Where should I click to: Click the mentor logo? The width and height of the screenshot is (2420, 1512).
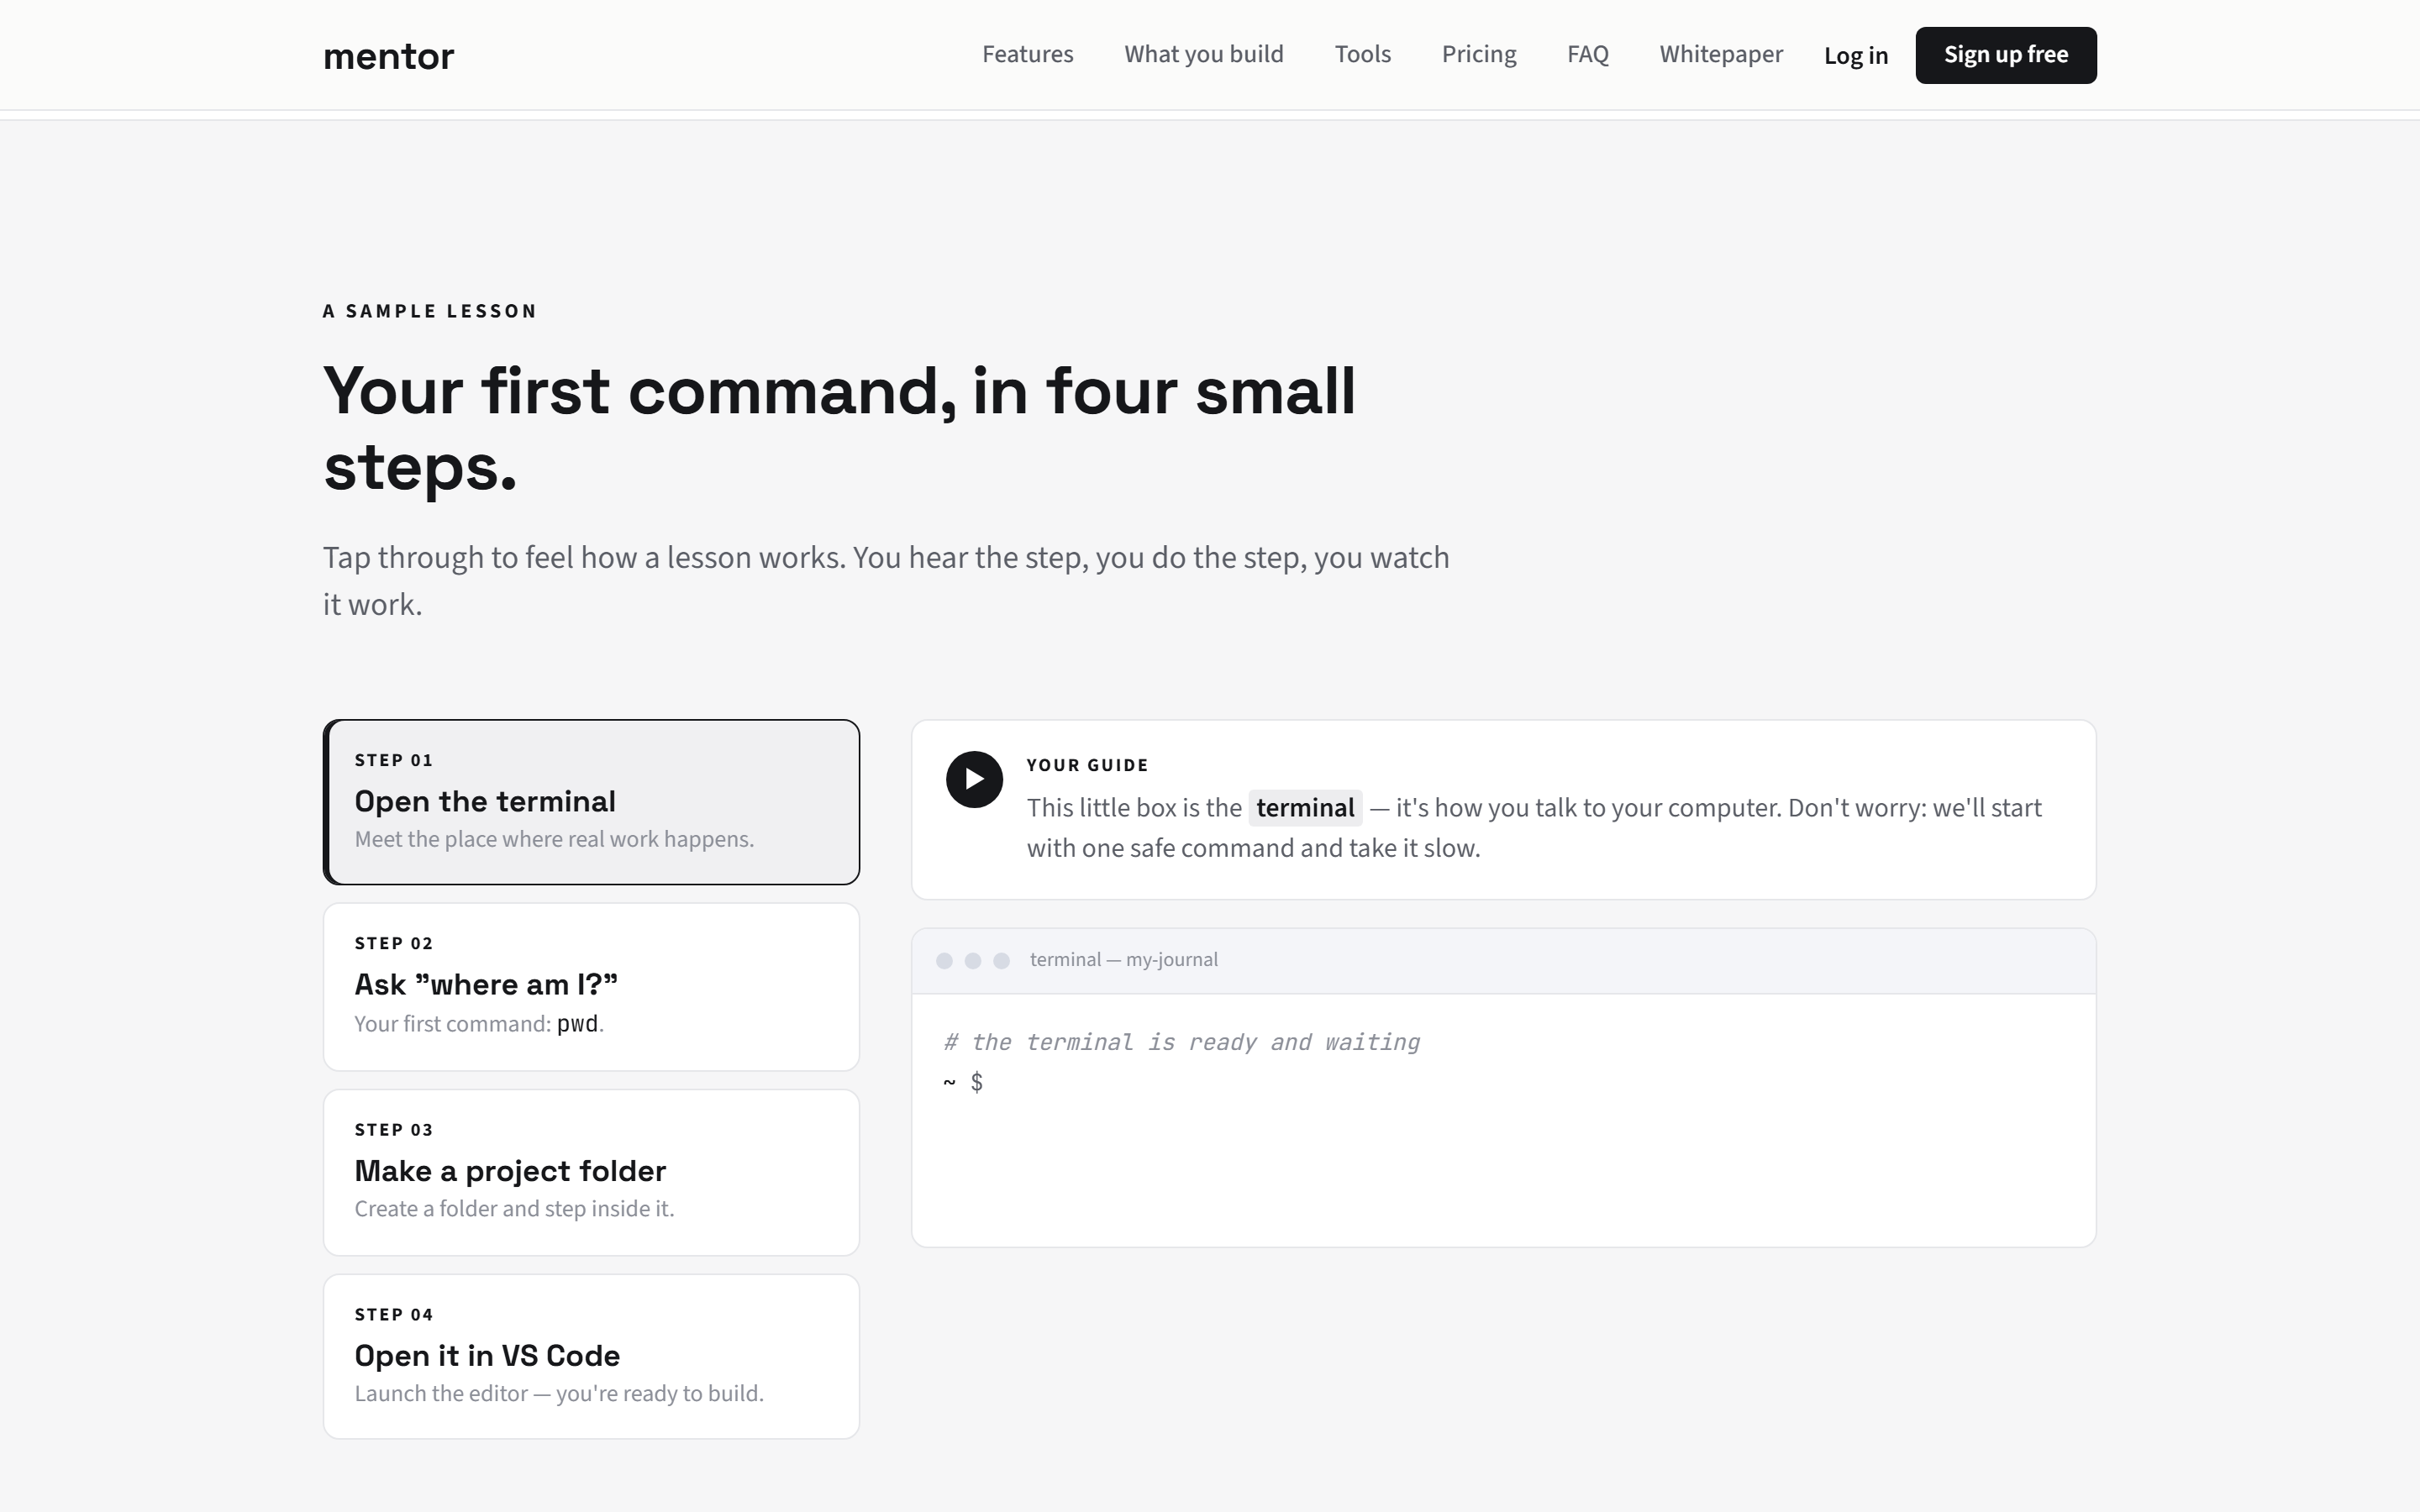click(x=388, y=56)
